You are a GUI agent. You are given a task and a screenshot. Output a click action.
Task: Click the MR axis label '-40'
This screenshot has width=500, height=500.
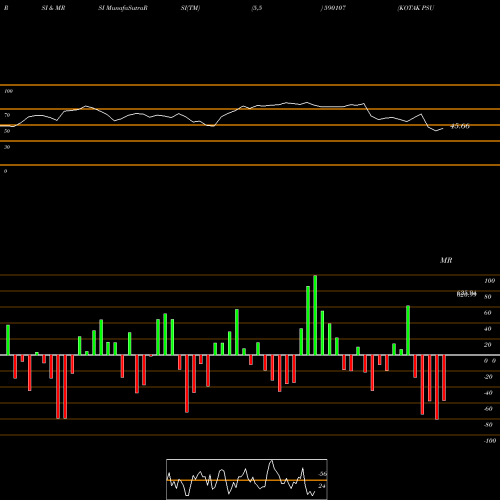(x=488, y=393)
